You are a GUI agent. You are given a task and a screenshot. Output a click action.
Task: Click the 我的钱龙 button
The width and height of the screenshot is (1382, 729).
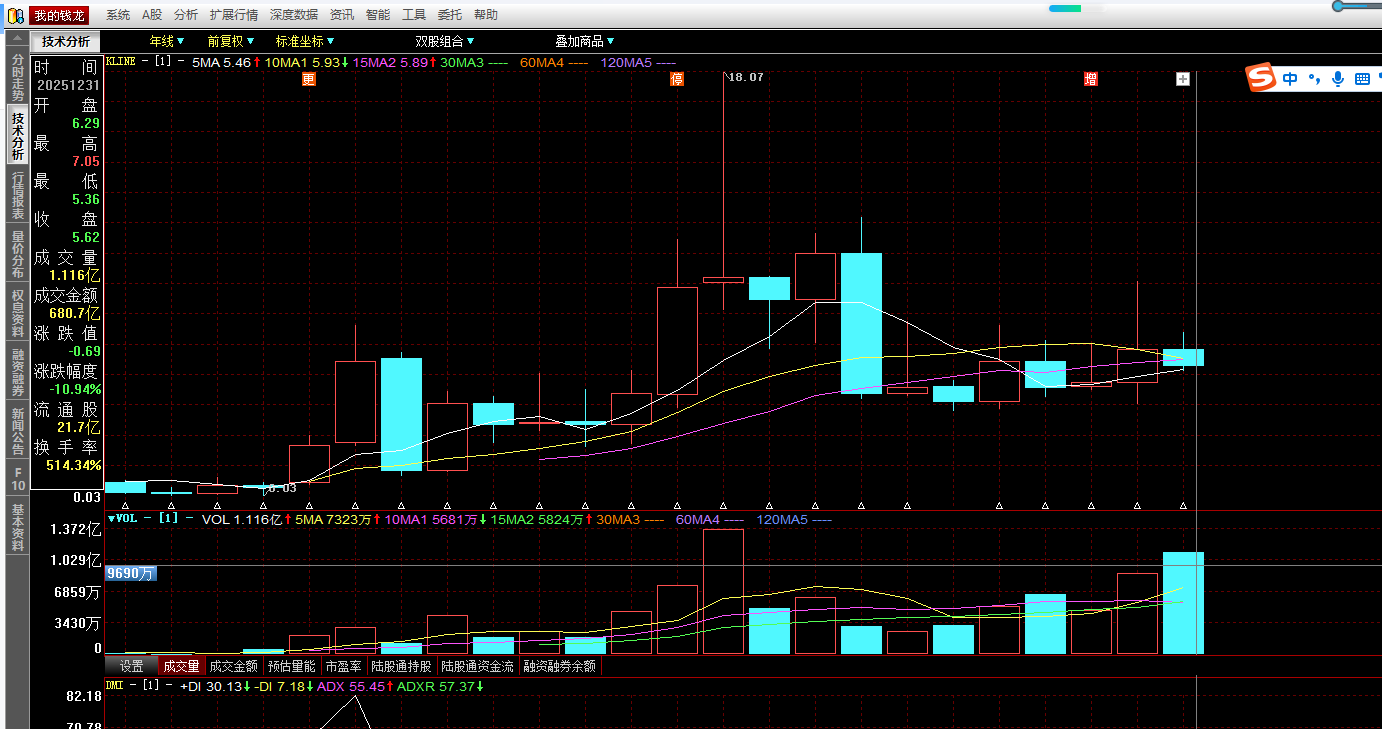[59, 15]
